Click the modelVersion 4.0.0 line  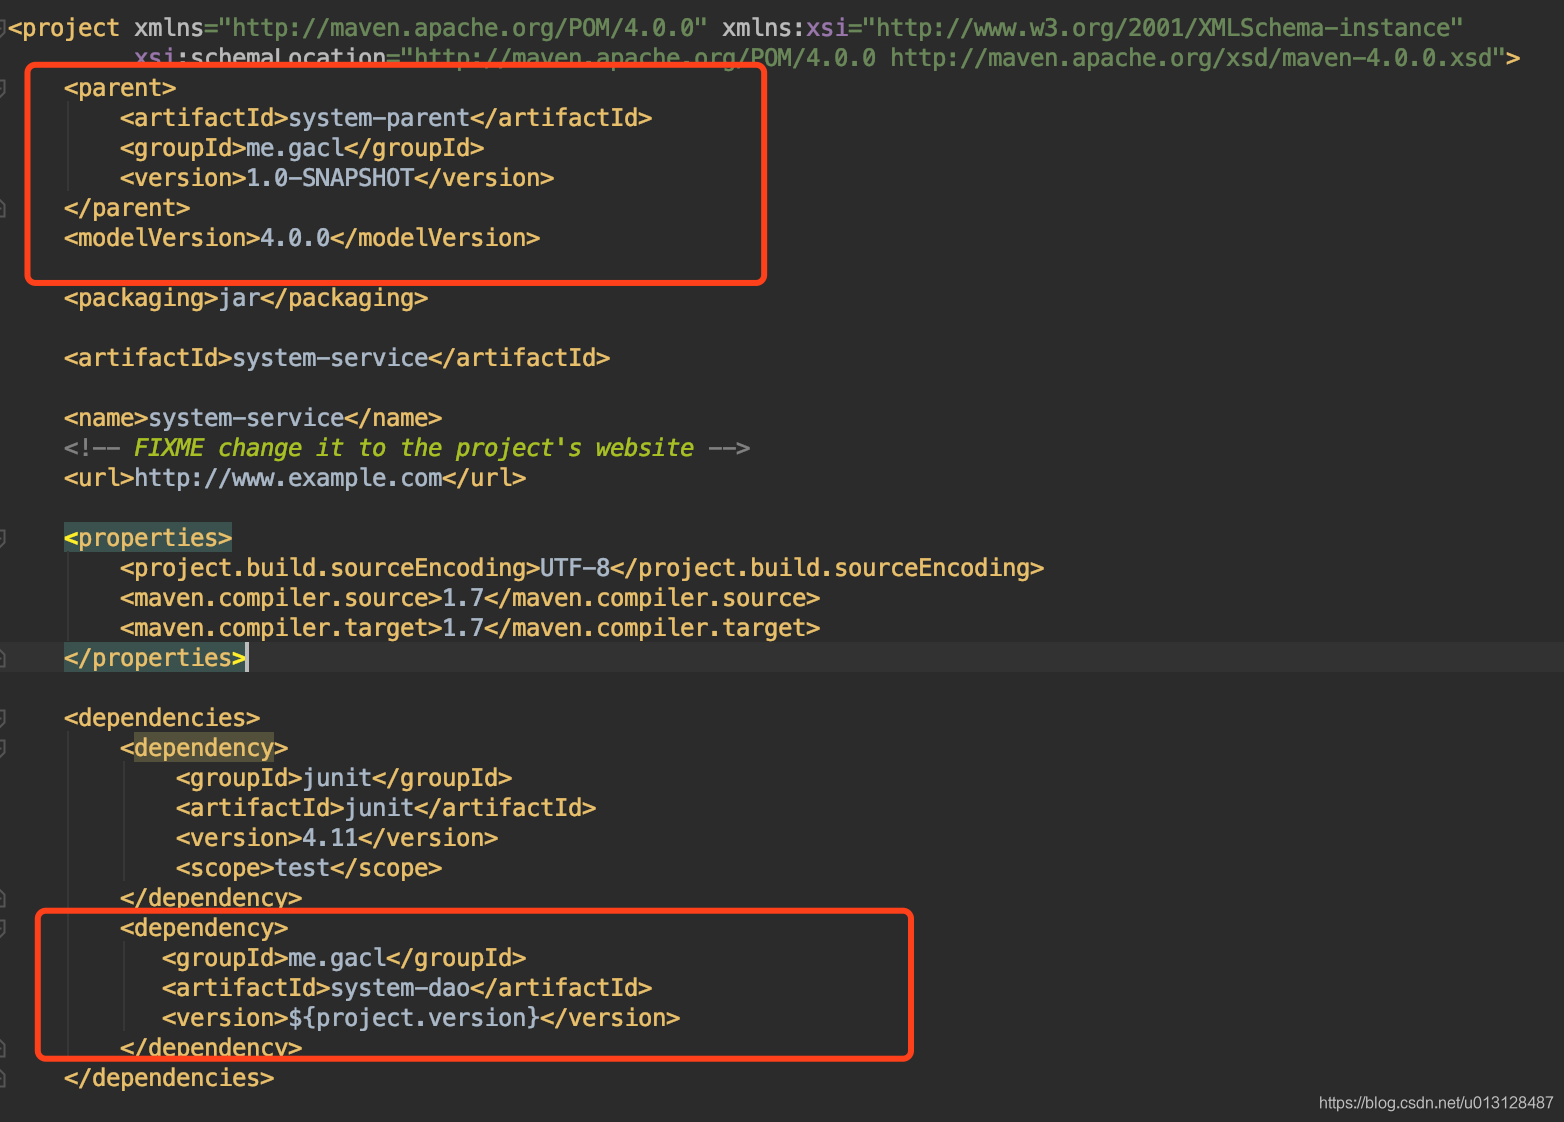[302, 238]
